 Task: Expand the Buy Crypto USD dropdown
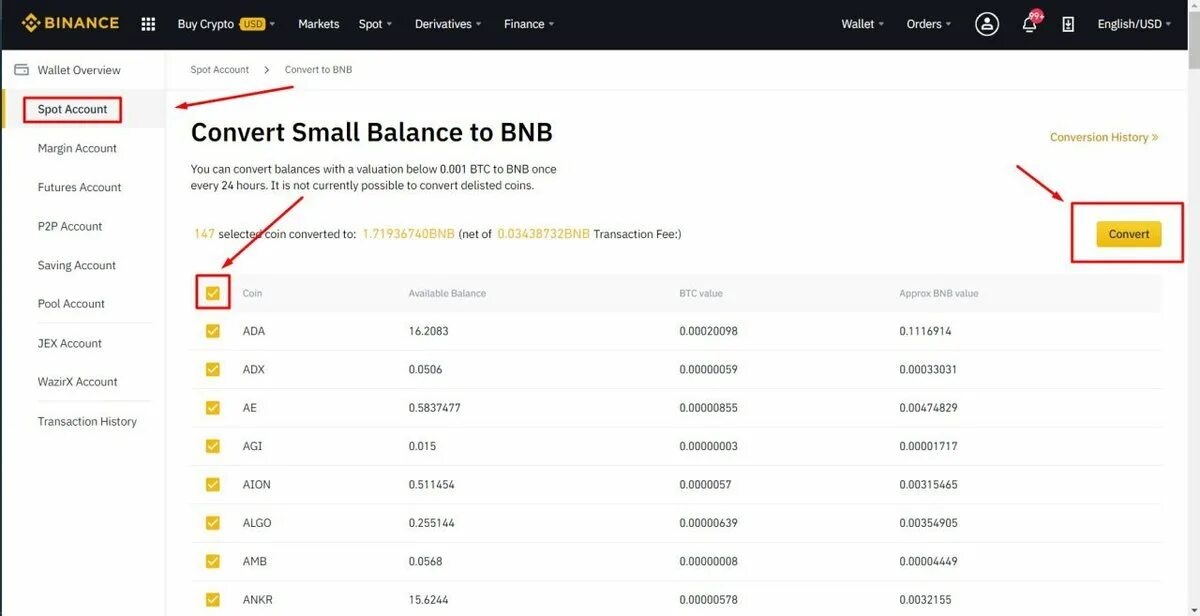point(226,24)
